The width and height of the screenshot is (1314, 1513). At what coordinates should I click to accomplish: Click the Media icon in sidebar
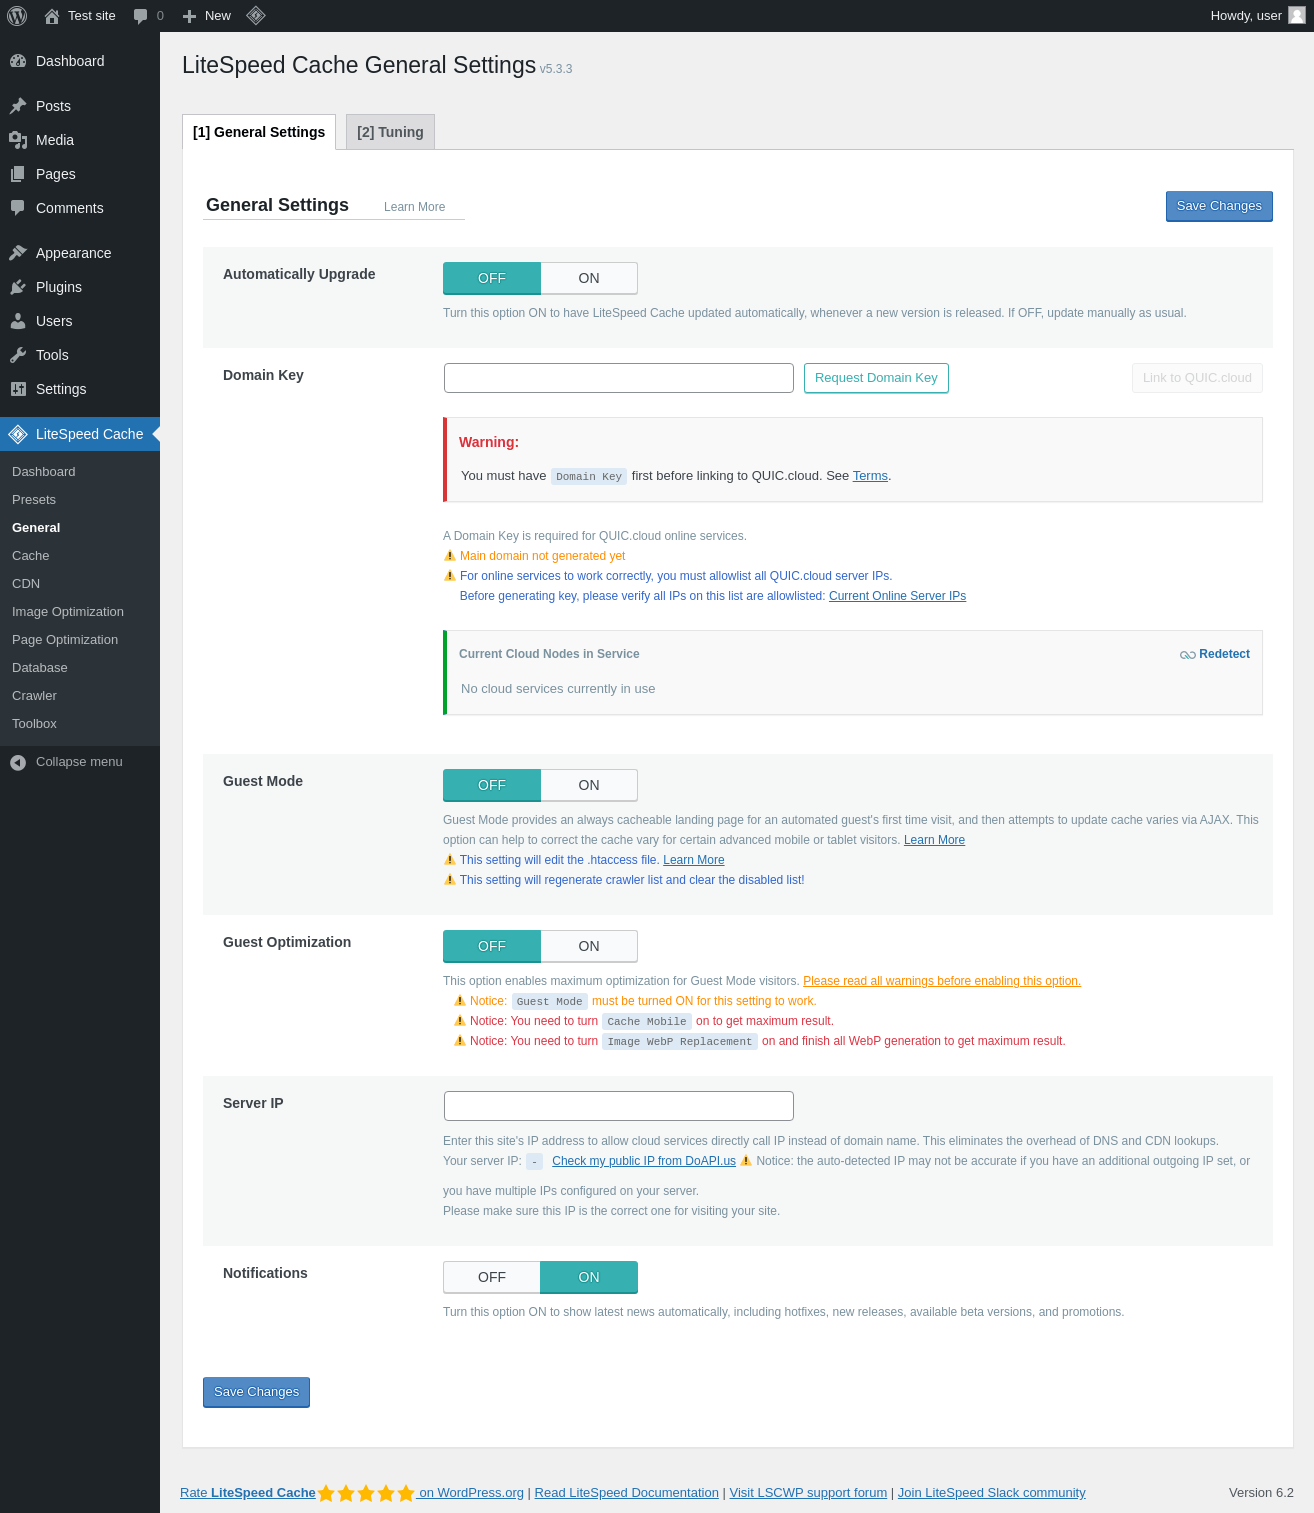coord(18,140)
